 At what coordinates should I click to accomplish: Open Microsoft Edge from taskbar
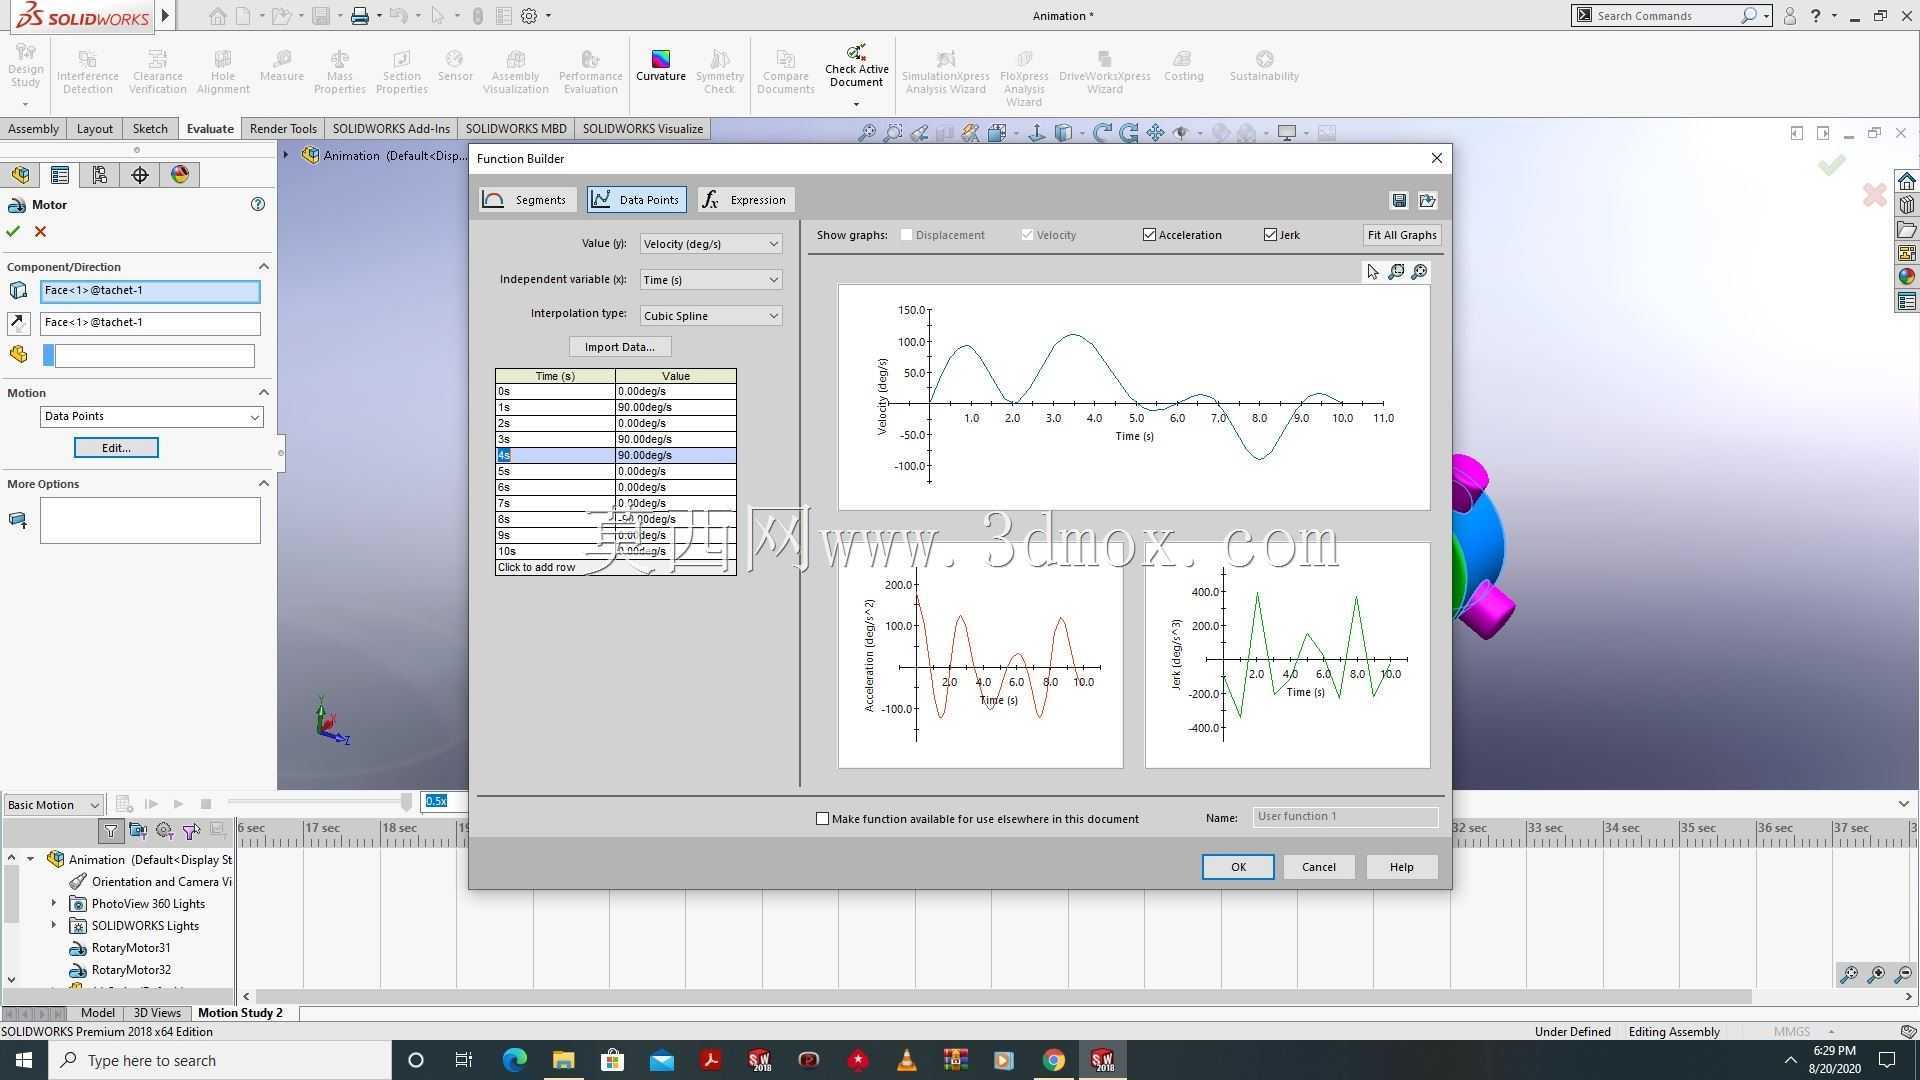tap(514, 1060)
